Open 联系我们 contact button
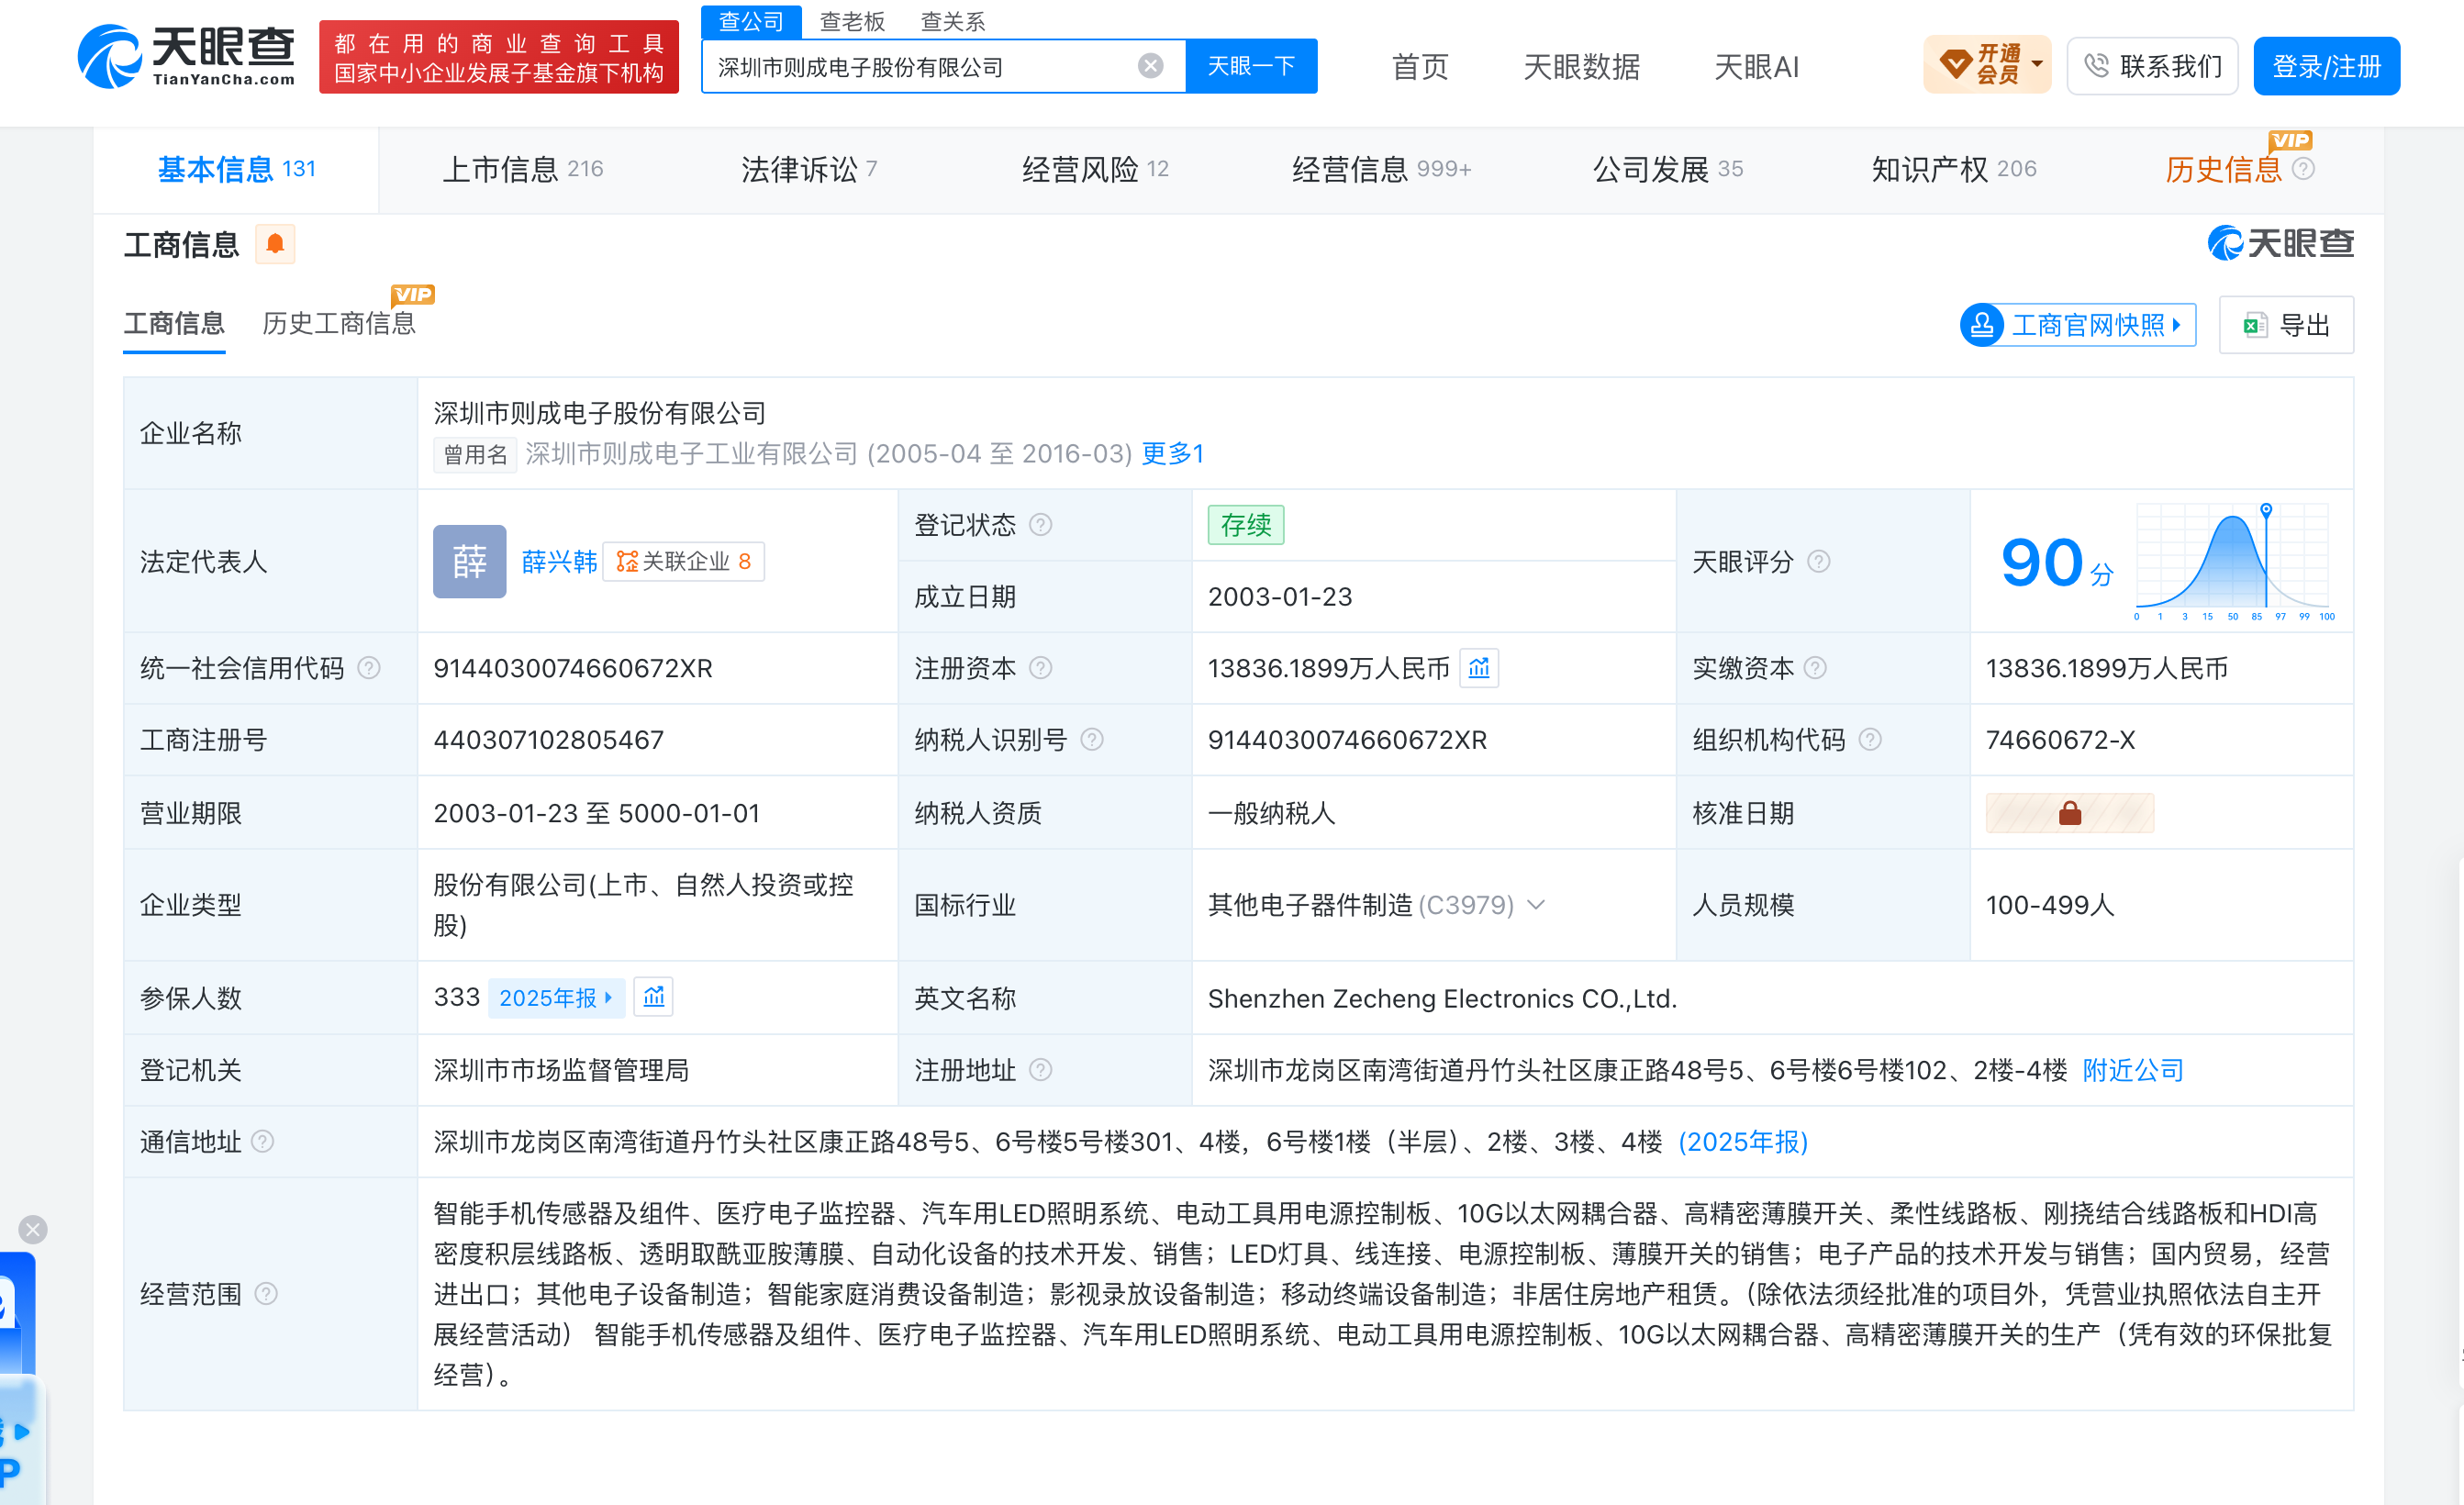This screenshot has width=2464, height=1505. (x=2152, y=66)
